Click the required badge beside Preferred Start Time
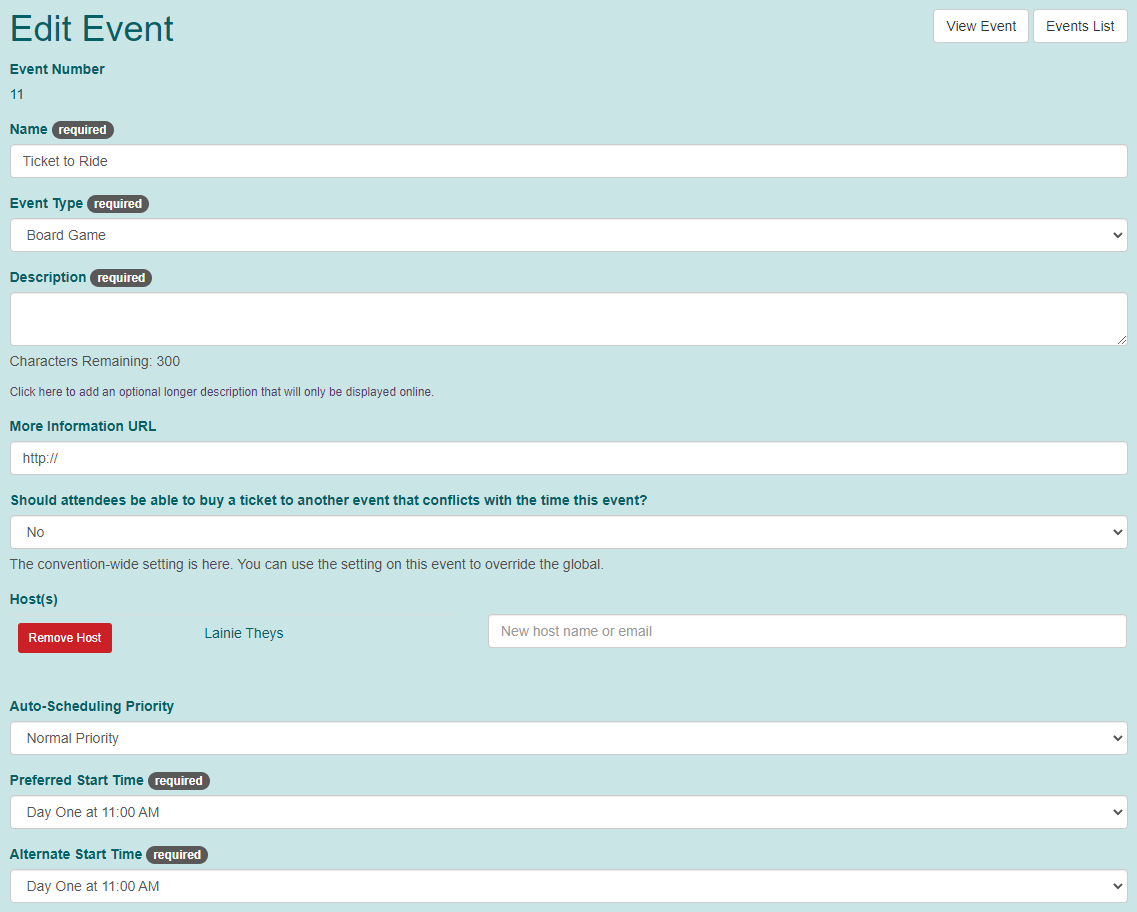 coord(178,781)
